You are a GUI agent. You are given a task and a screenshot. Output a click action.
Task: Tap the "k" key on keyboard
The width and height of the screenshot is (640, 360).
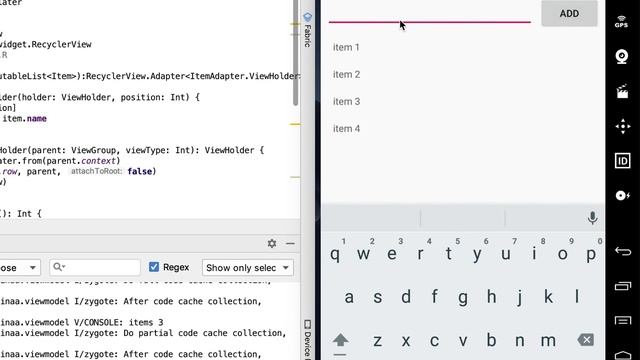pyautogui.click(x=548, y=297)
